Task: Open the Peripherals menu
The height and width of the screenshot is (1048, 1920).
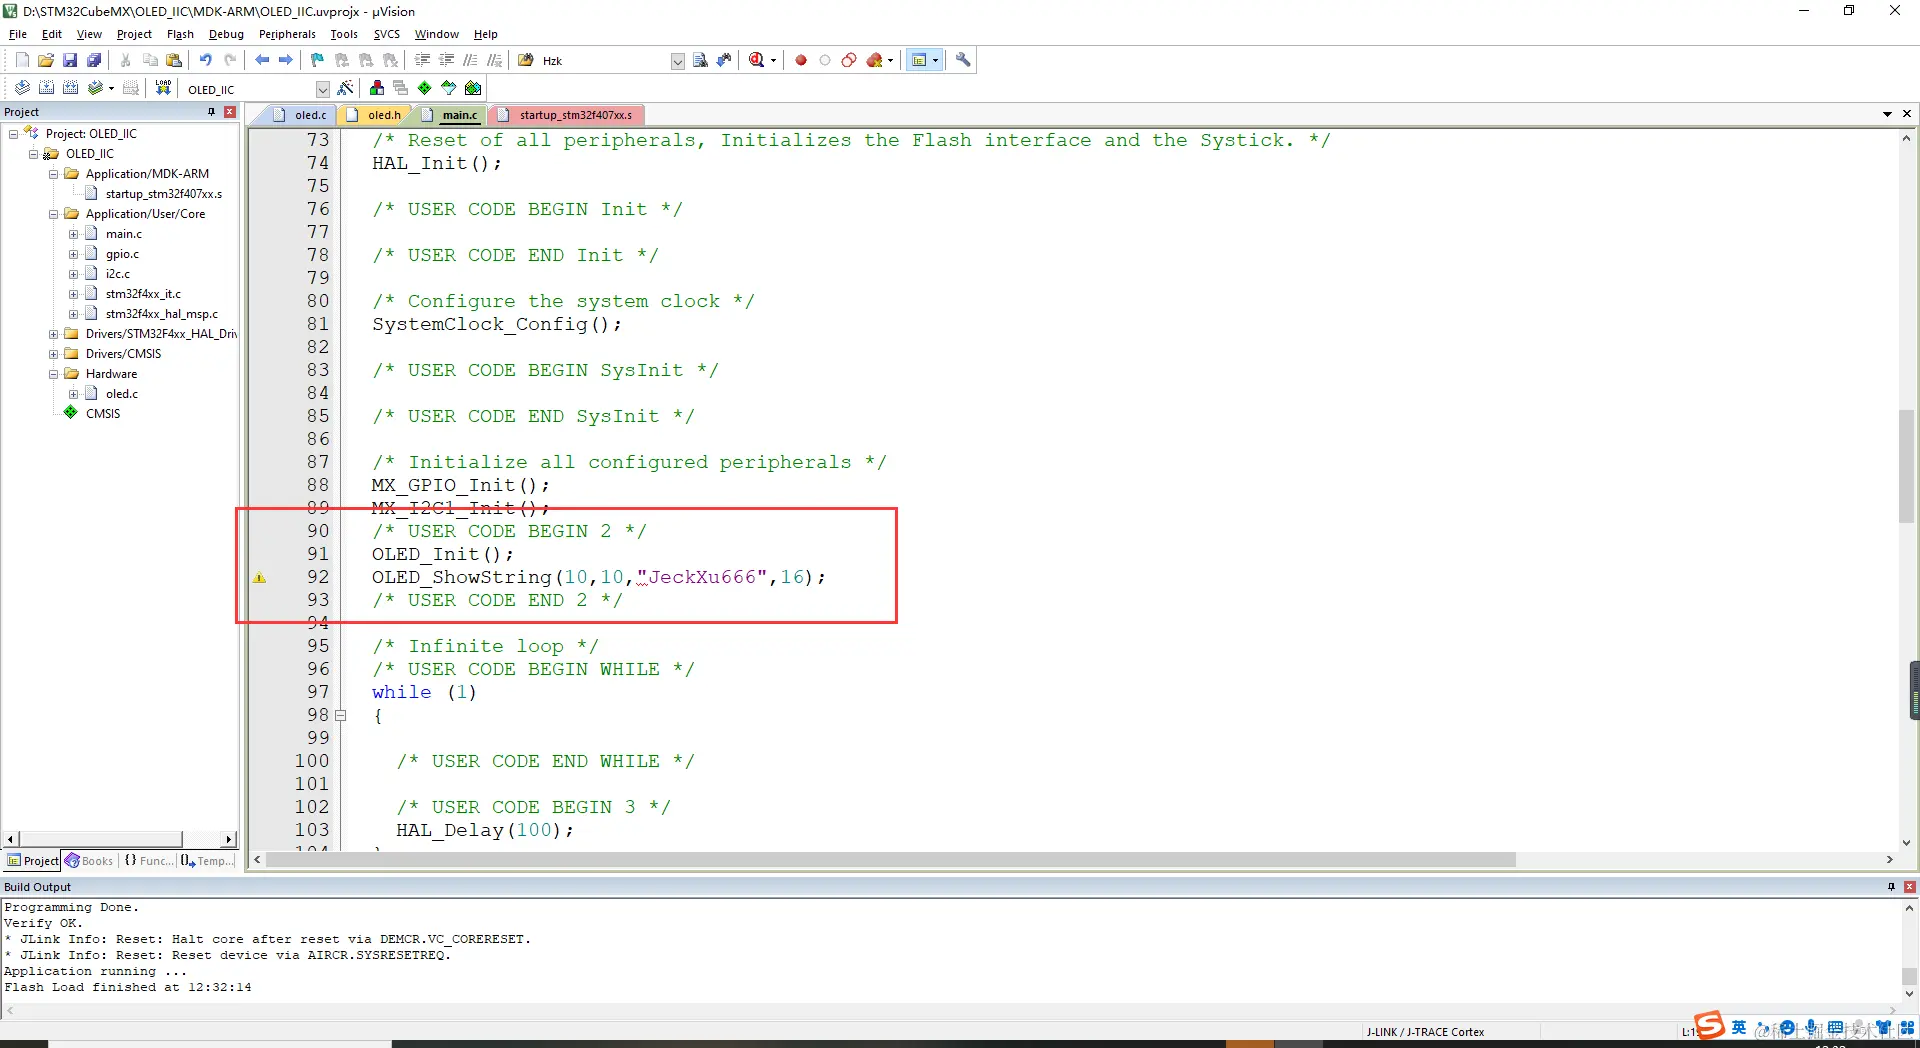Action: [x=287, y=34]
